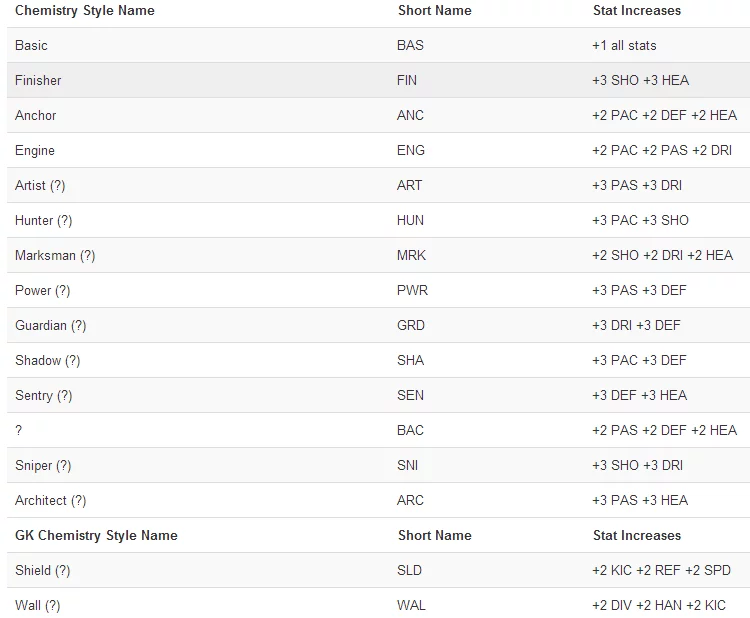
Task: Click the Artist (?) style name
Action: click(x=40, y=185)
